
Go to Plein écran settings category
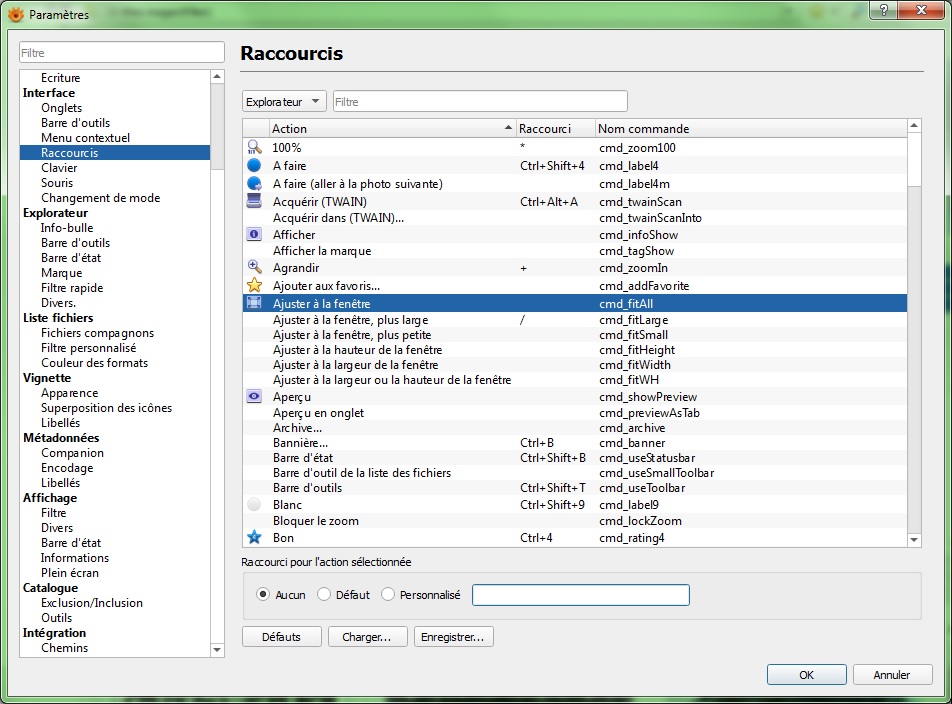(69, 573)
